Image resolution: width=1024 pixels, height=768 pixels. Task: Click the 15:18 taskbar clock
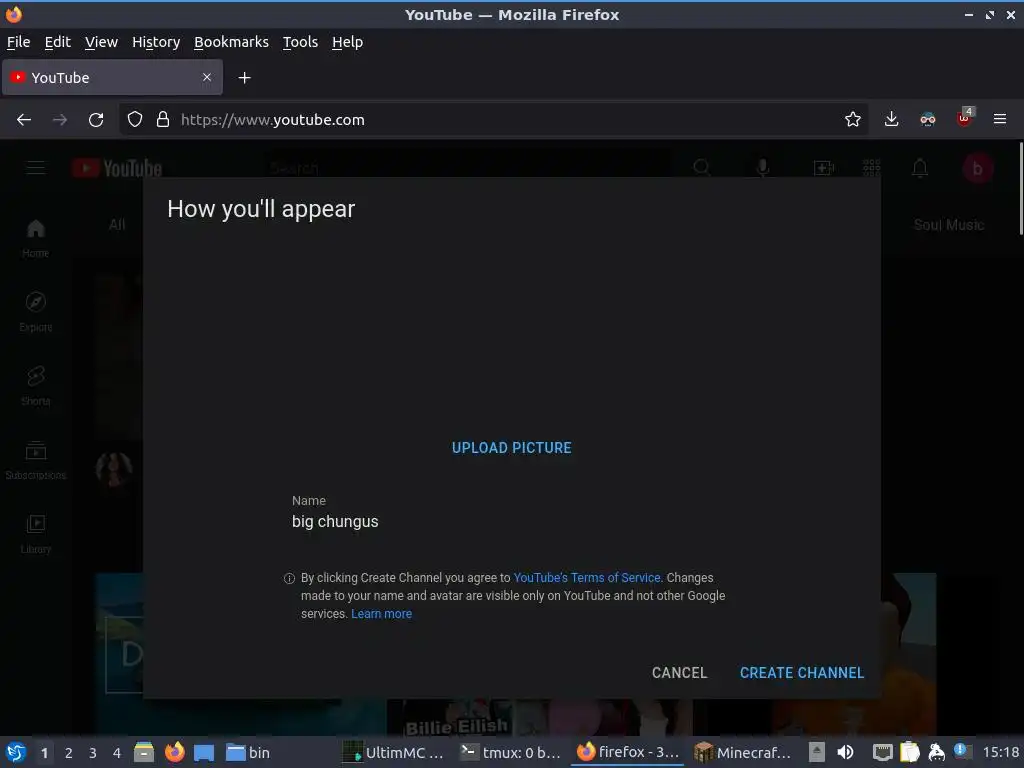pos(1001,752)
